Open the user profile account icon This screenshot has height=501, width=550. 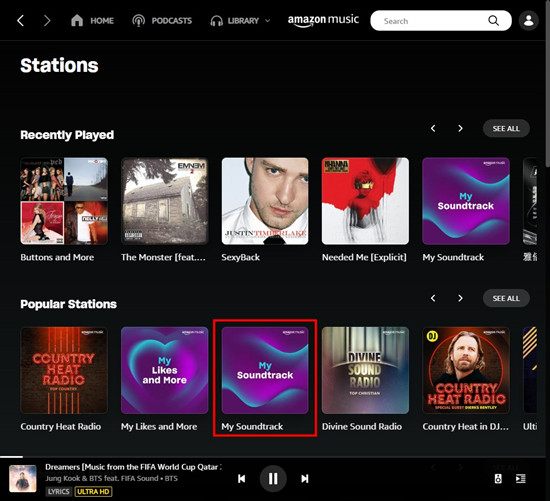point(529,21)
